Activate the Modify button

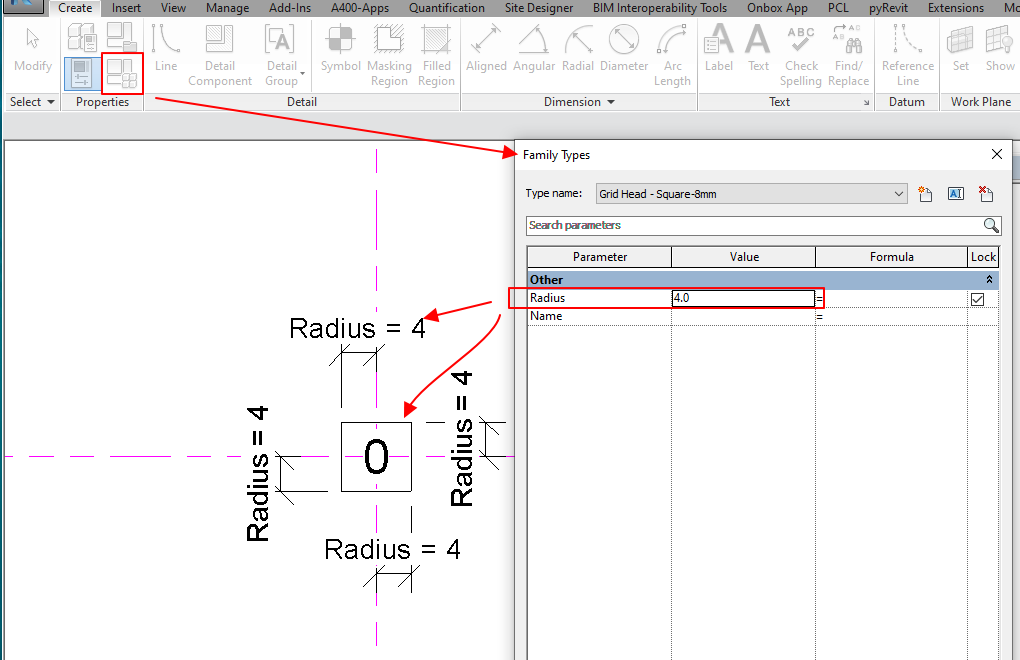pyautogui.click(x=31, y=45)
